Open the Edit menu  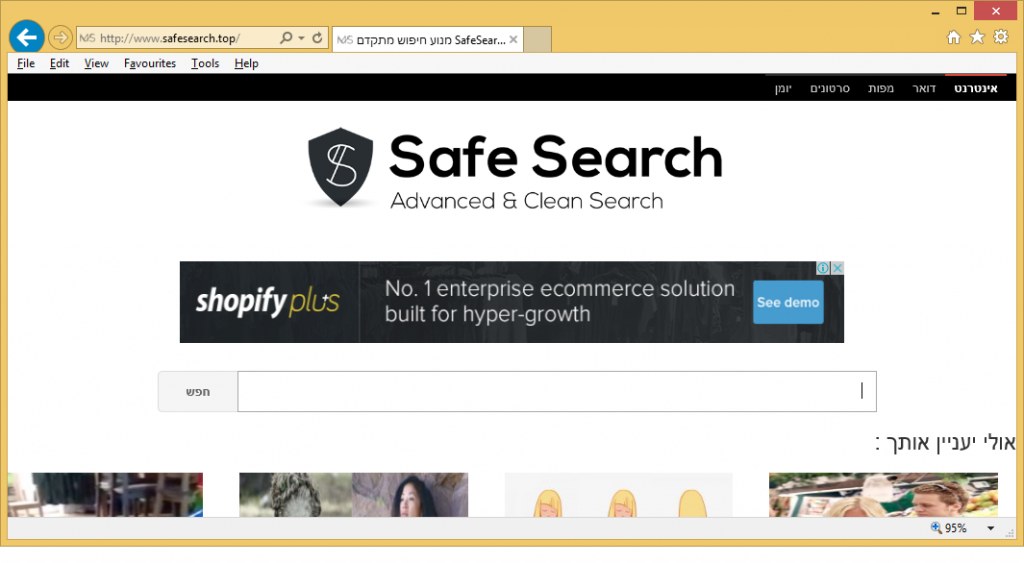59,63
